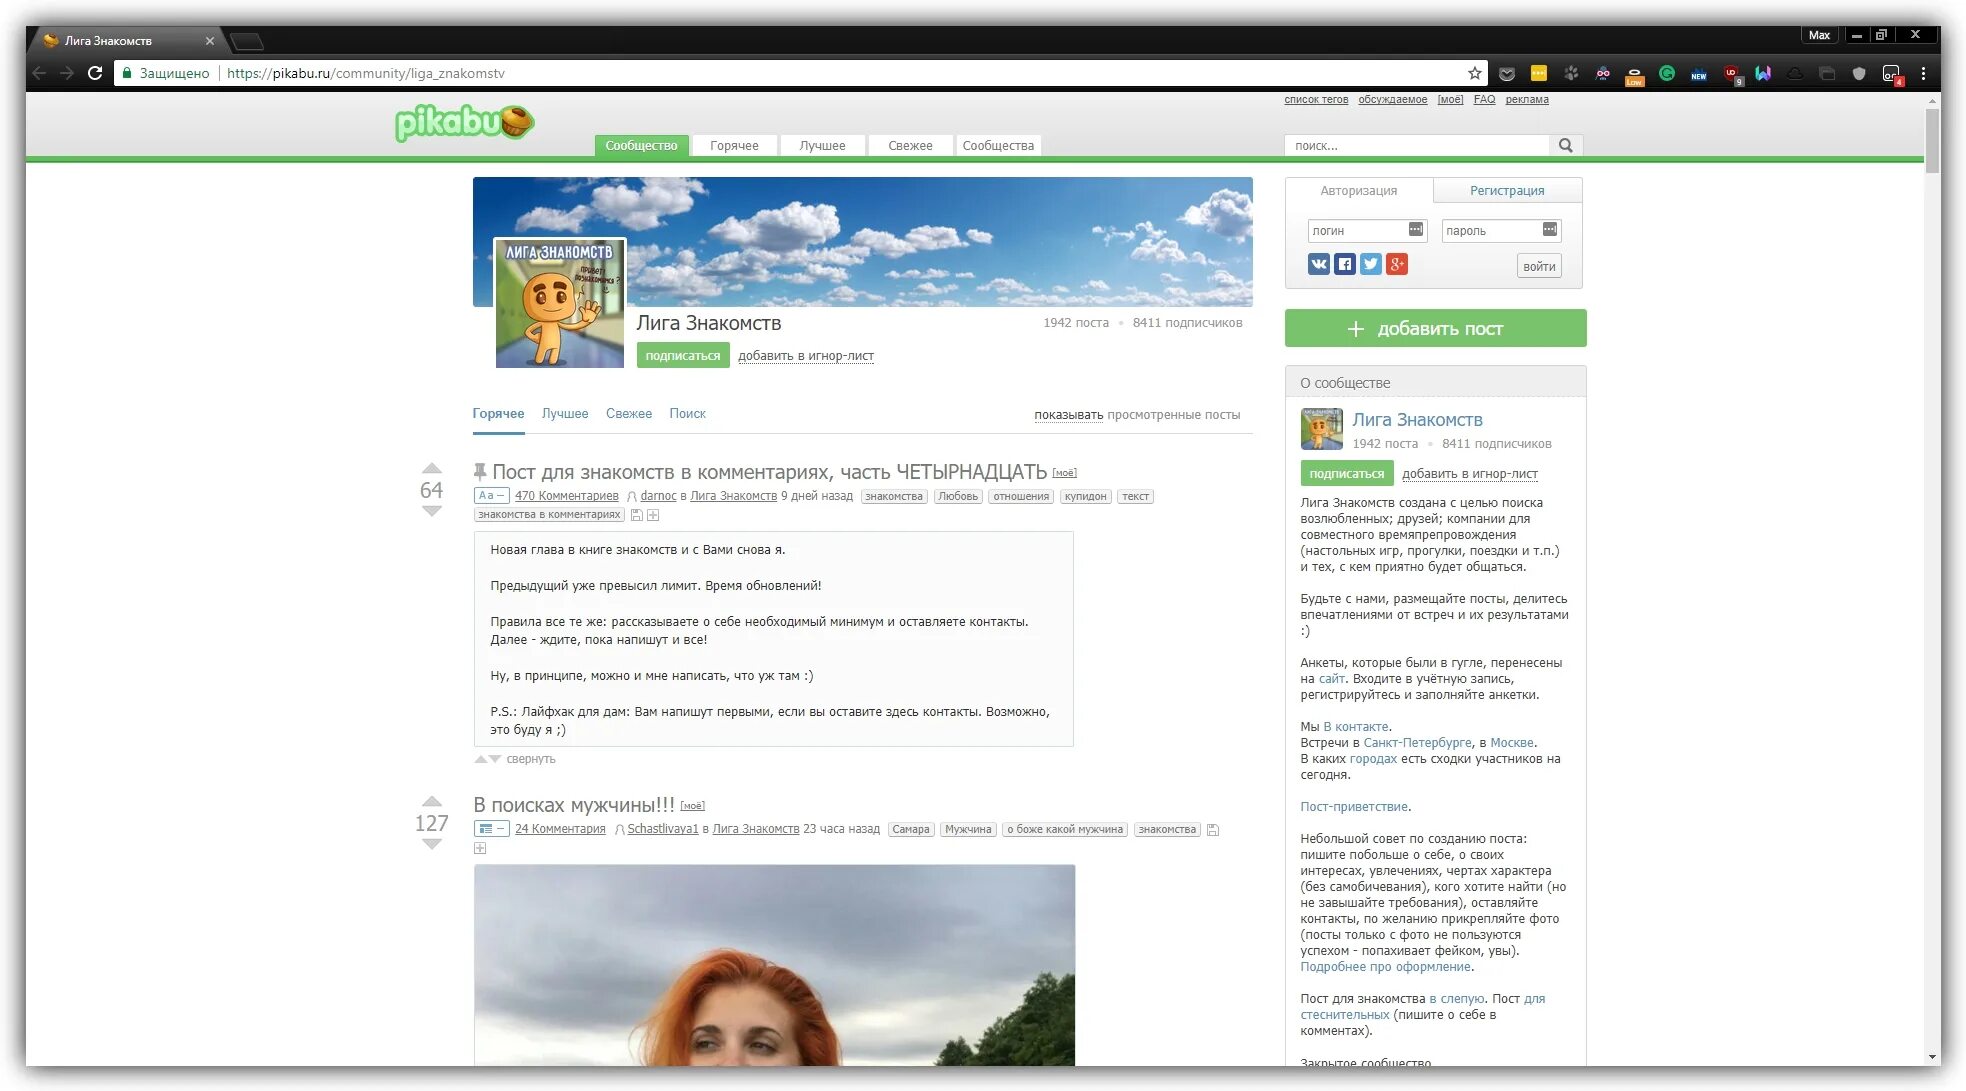Toggle 'показывать' viewed posts setting
Image resolution: width=1966 pixels, height=1091 pixels.
coord(1068,414)
